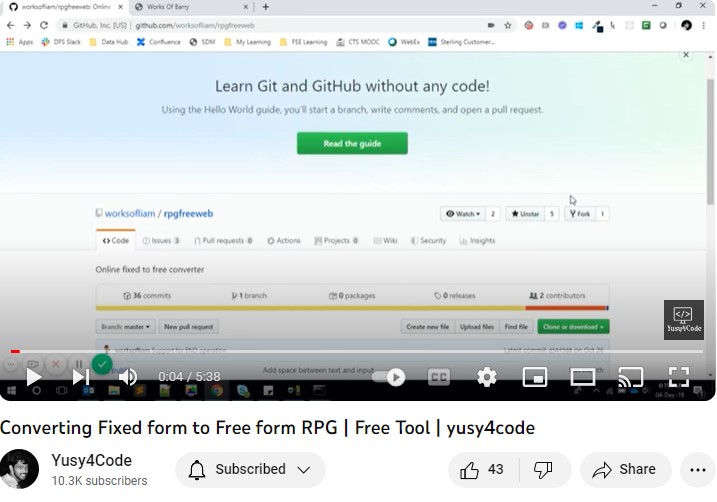The width and height of the screenshot is (717, 502).
Task: View the Insights tab
Action: coord(477,240)
